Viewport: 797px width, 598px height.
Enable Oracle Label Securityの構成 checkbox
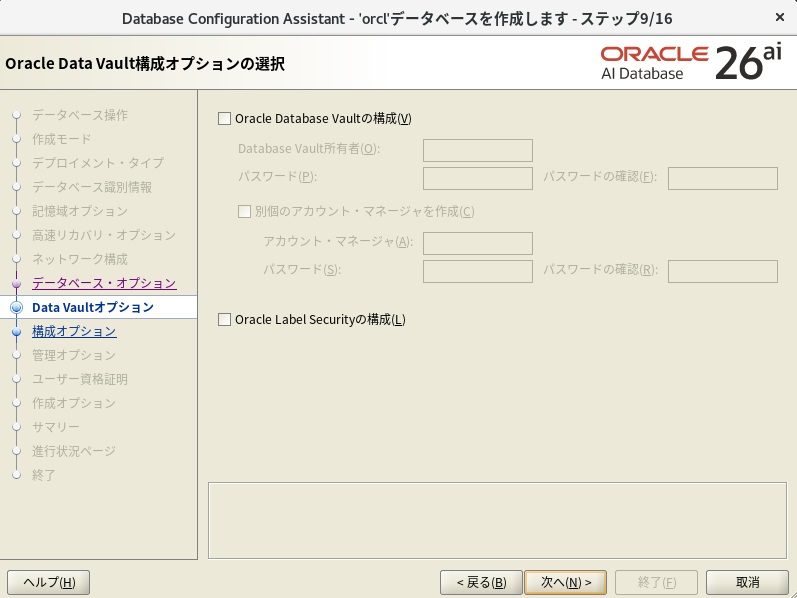point(224,319)
